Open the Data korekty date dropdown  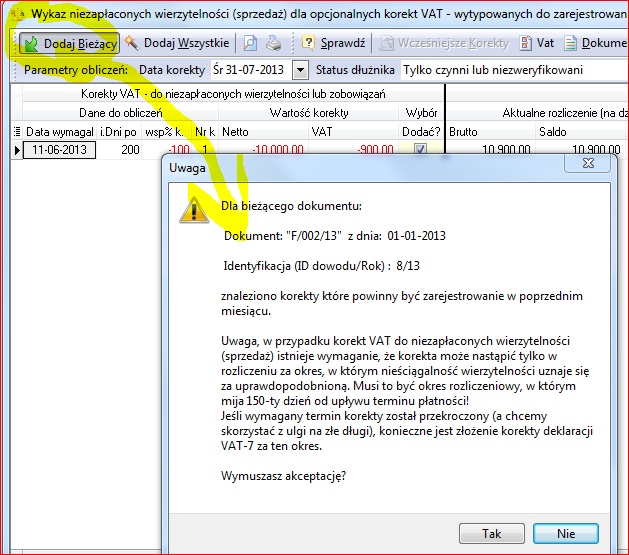pos(300,71)
